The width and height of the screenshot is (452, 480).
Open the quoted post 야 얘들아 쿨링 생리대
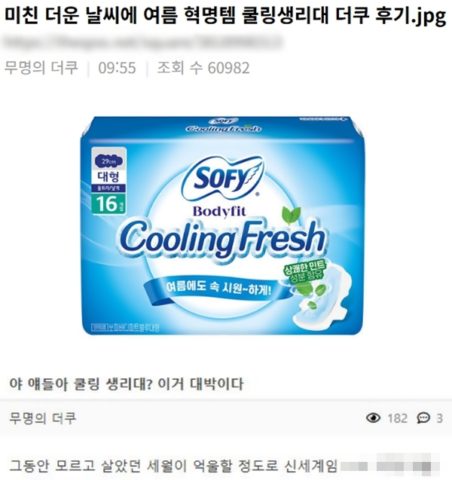pyautogui.click(x=126, y=384)
